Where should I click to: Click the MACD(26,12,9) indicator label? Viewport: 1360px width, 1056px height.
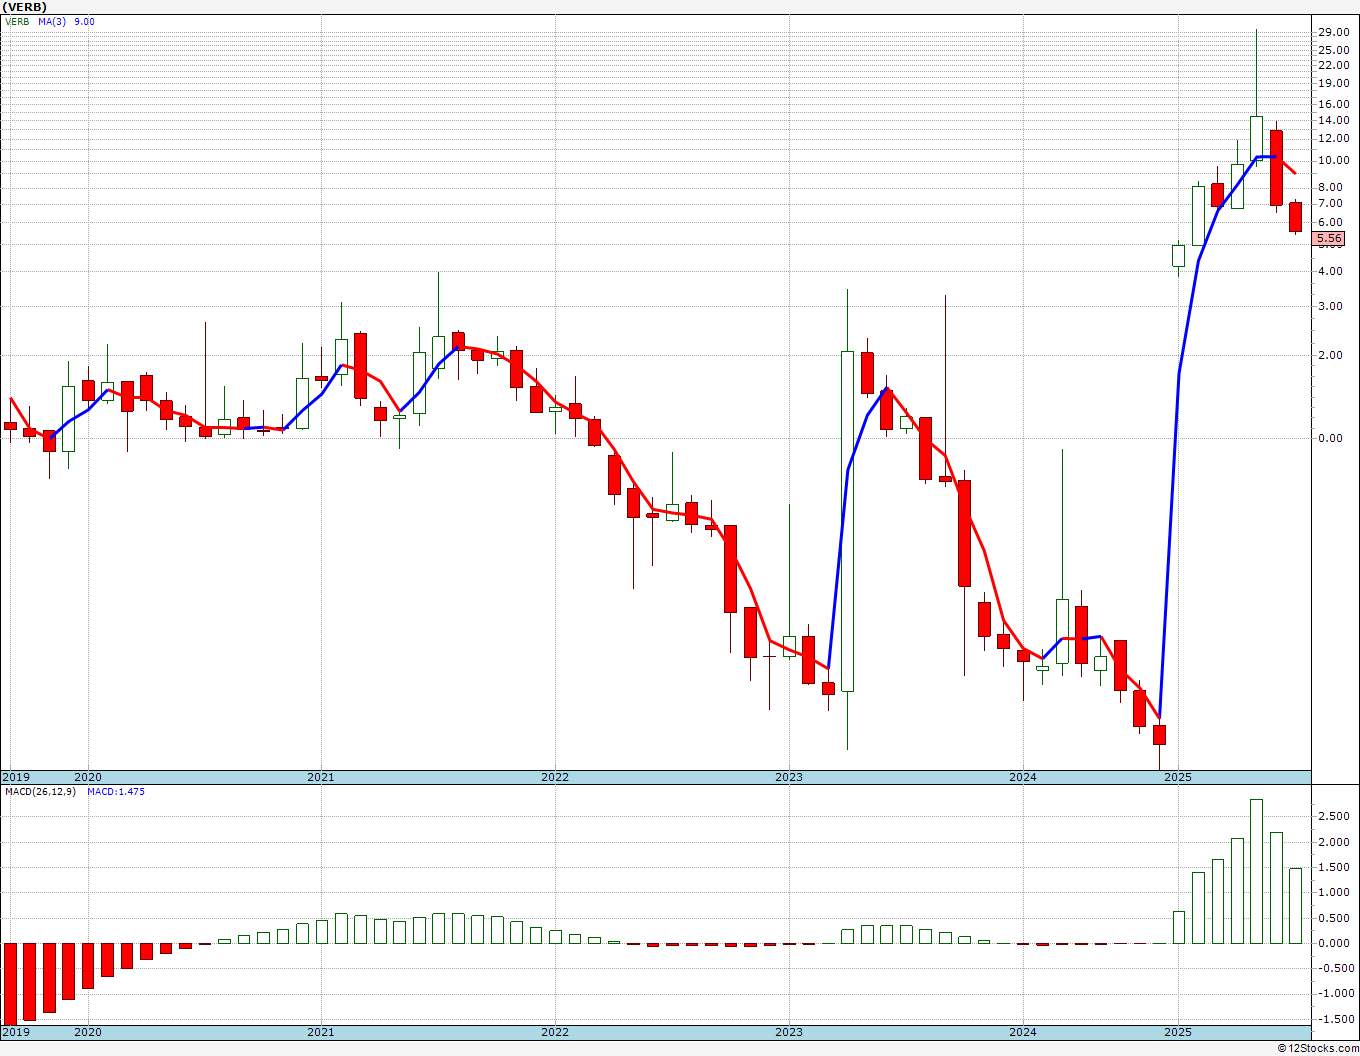tap(41, 792)
